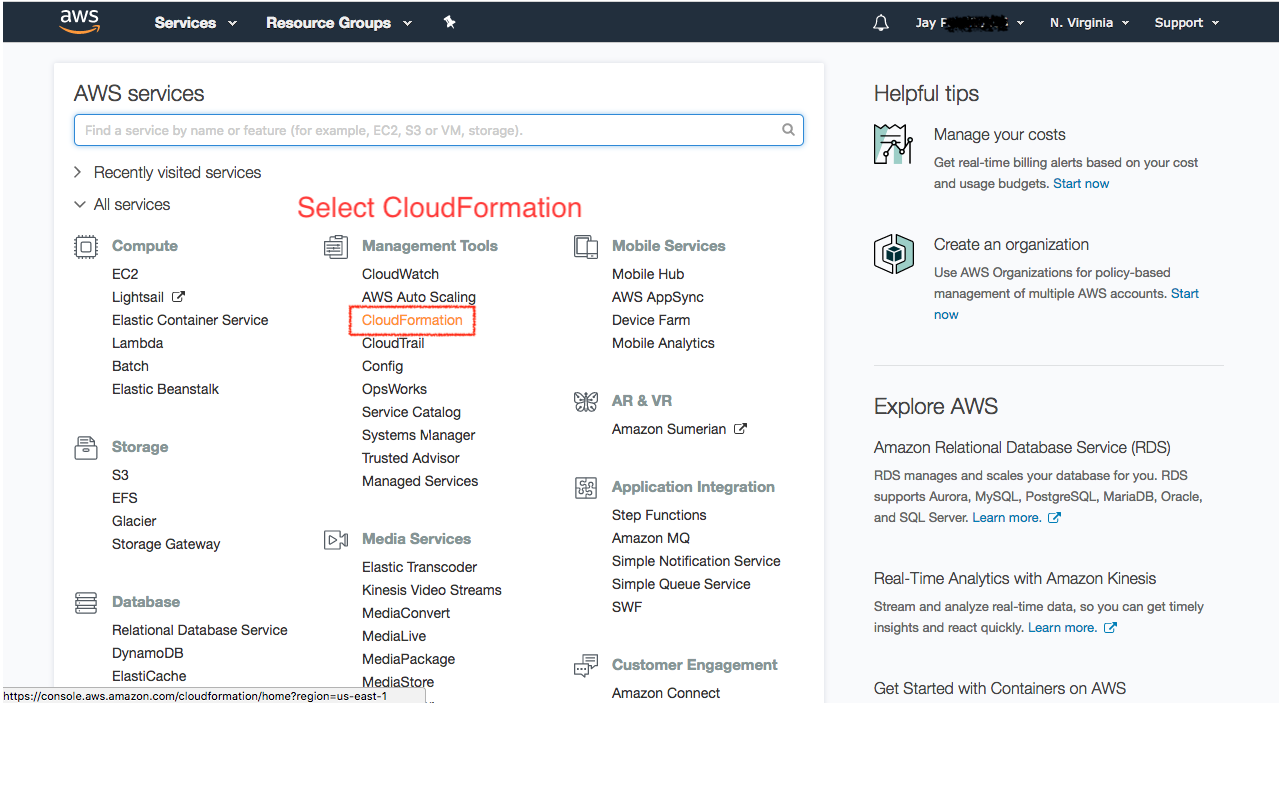Viewport: 1280px width, 800px height.
Task: Expand Recently visited services
Action: 168,173
